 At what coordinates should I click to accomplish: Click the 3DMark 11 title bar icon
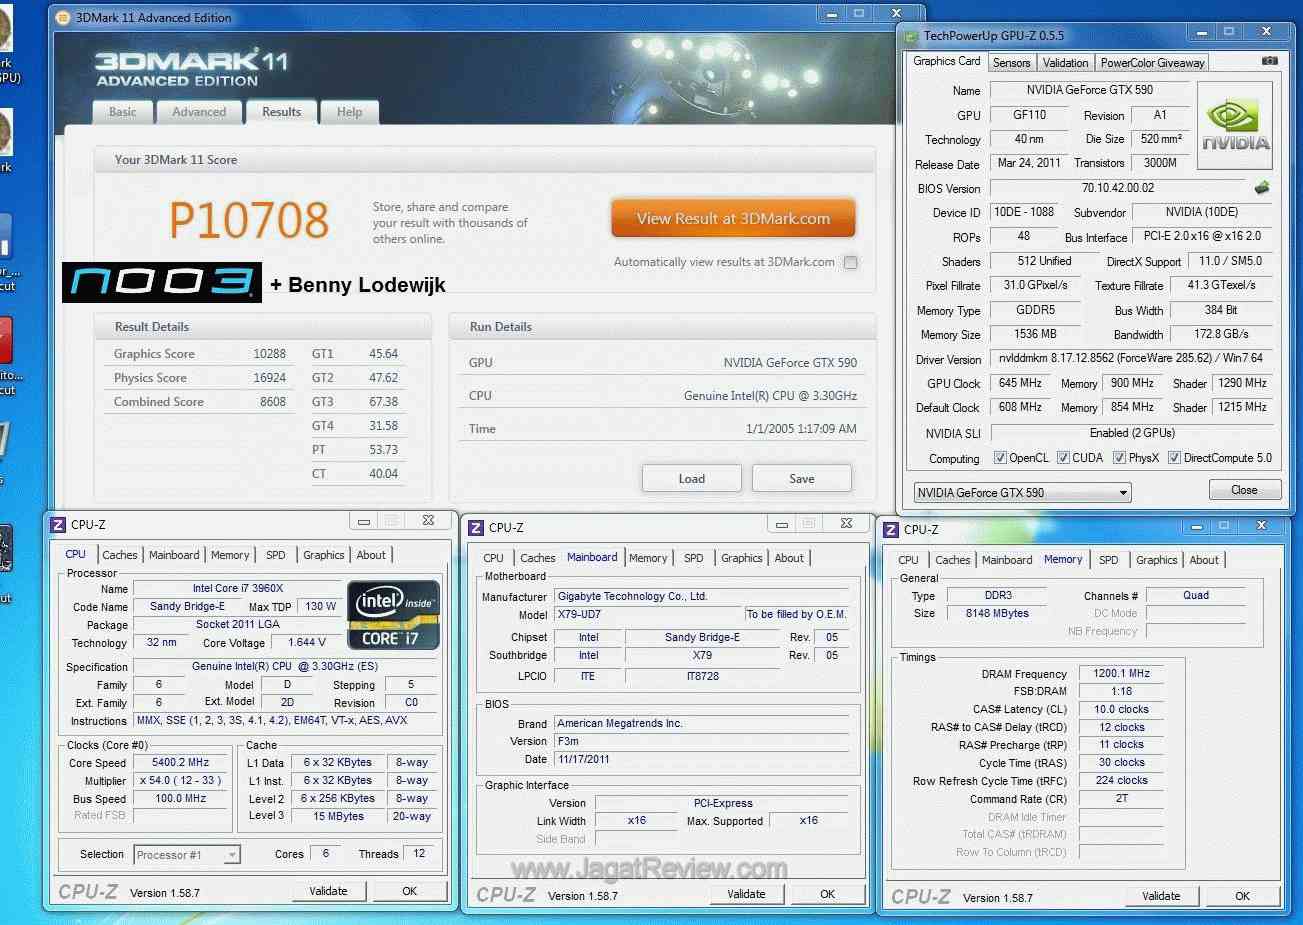click(x=62, y=17)
